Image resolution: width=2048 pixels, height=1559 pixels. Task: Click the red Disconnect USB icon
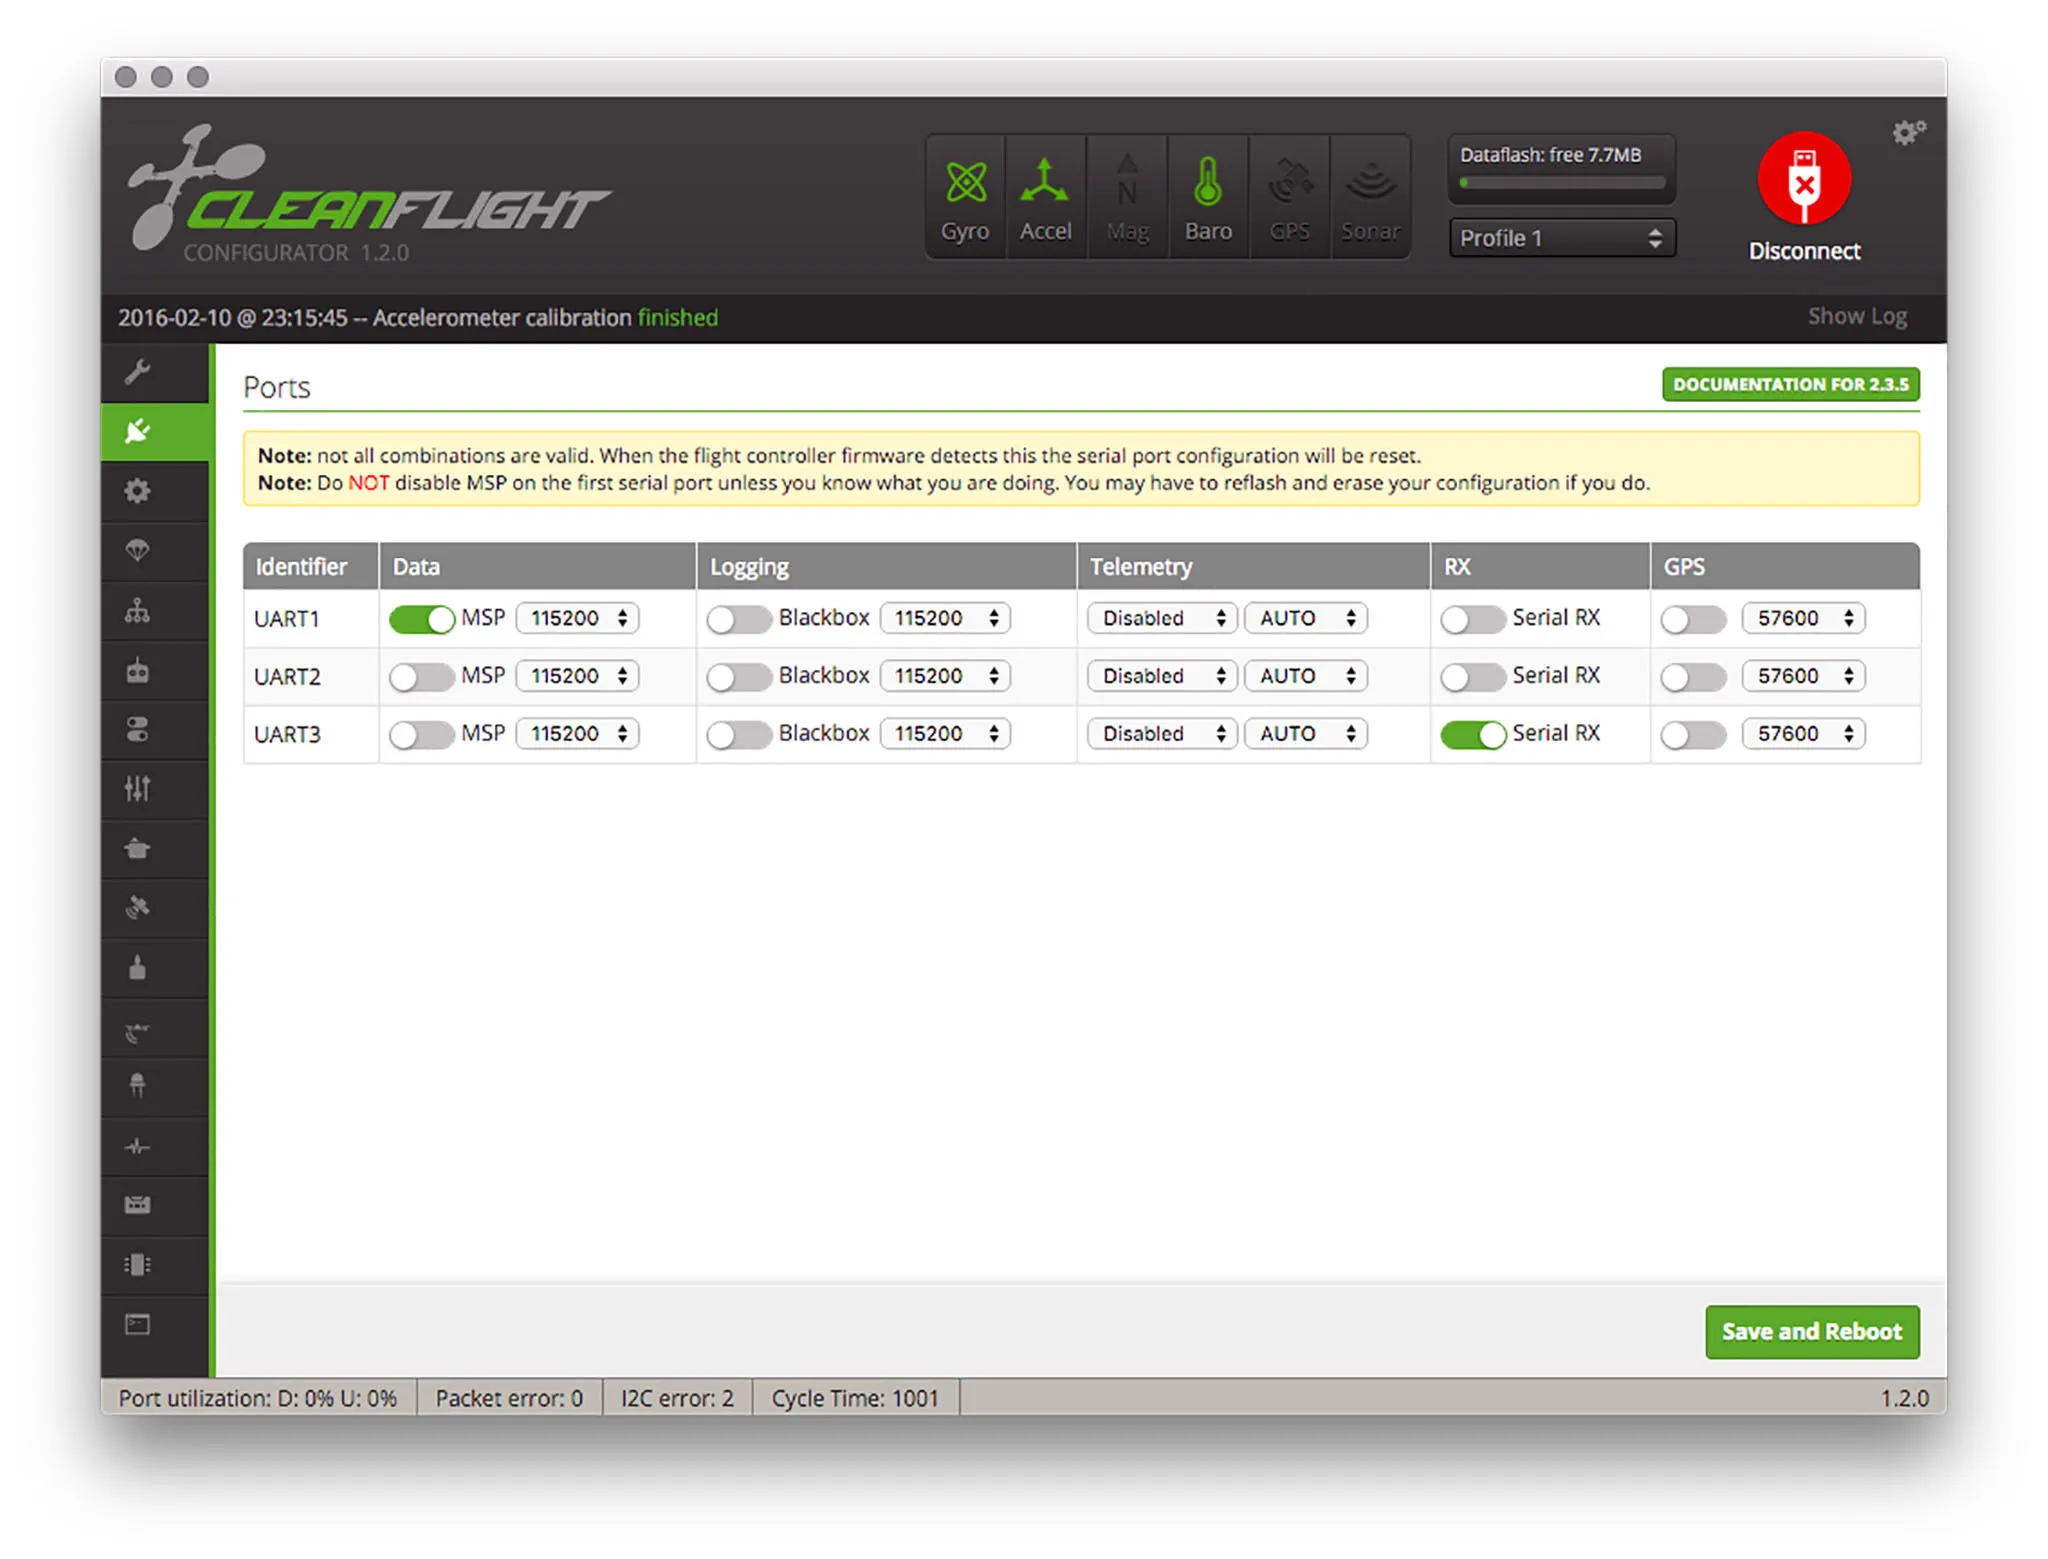coord(1803,180)
